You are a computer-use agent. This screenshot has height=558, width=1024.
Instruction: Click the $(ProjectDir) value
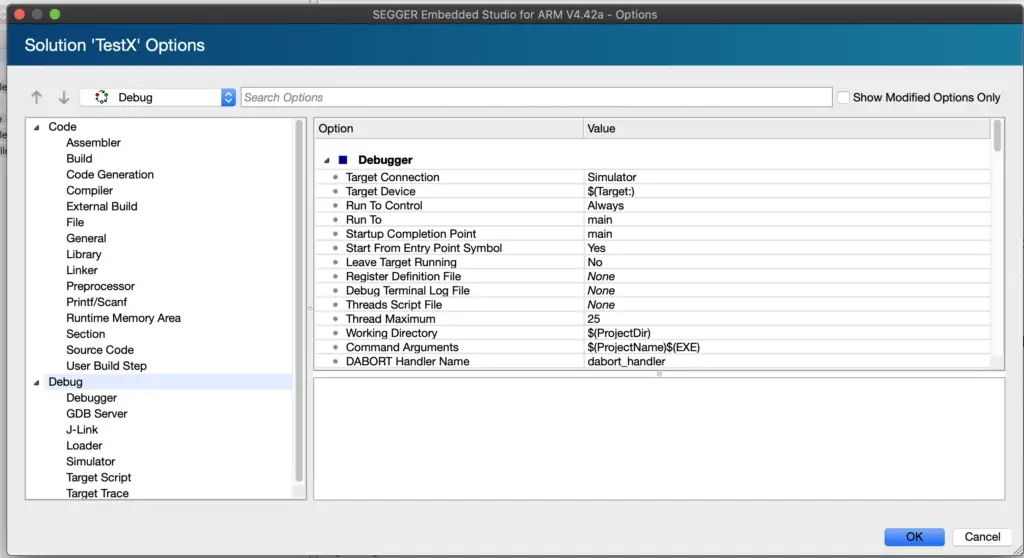click(619, 333)
